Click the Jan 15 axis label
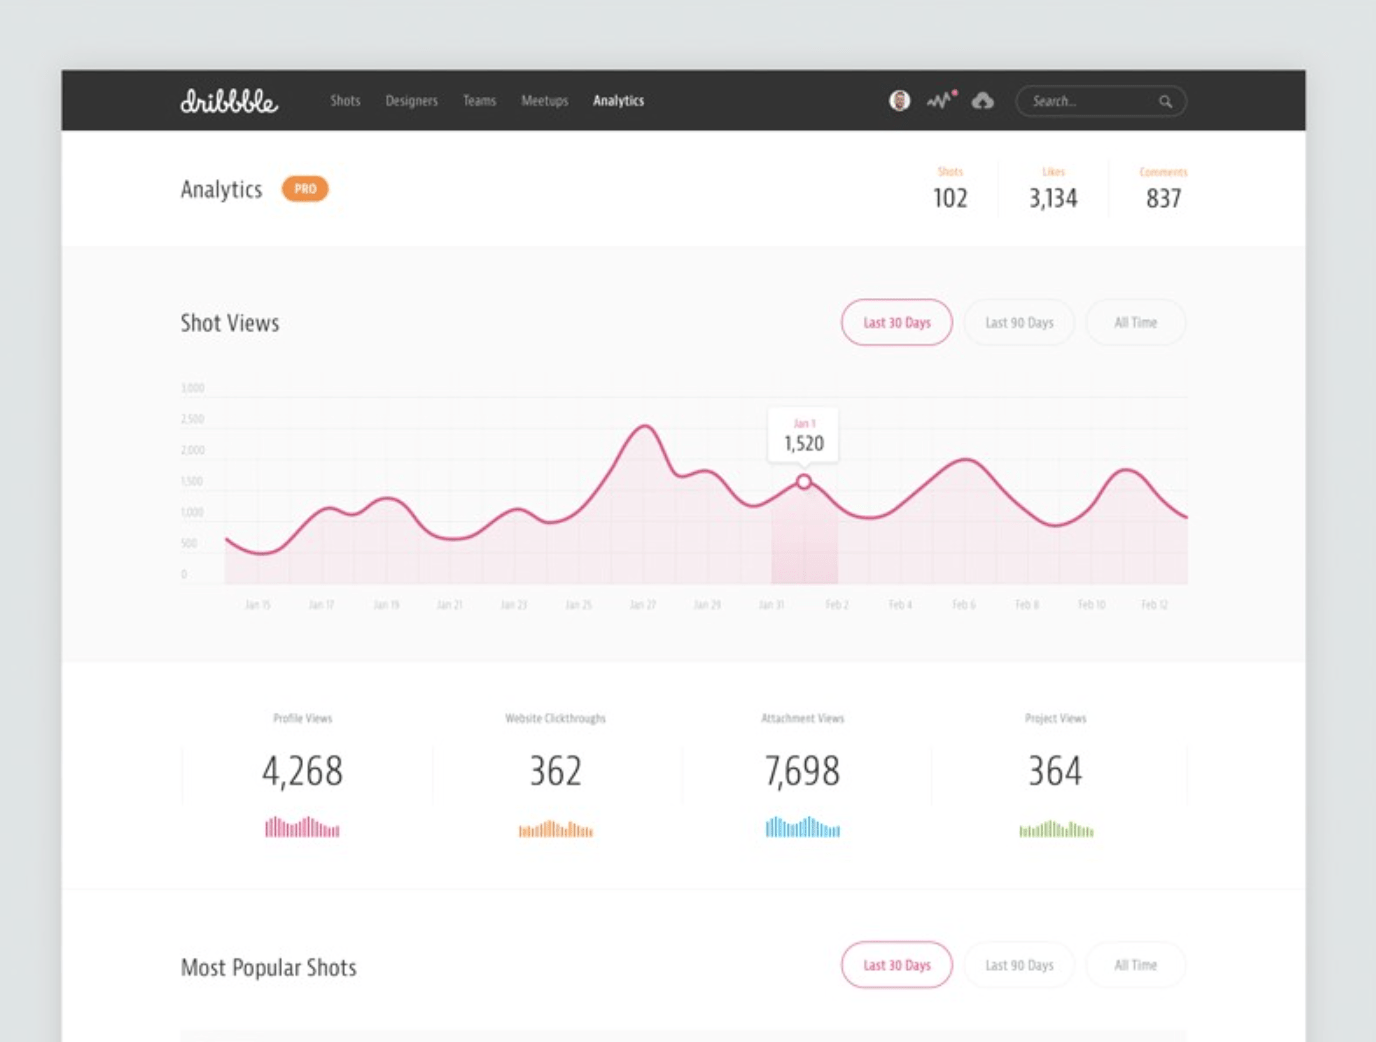 [258, 605]
